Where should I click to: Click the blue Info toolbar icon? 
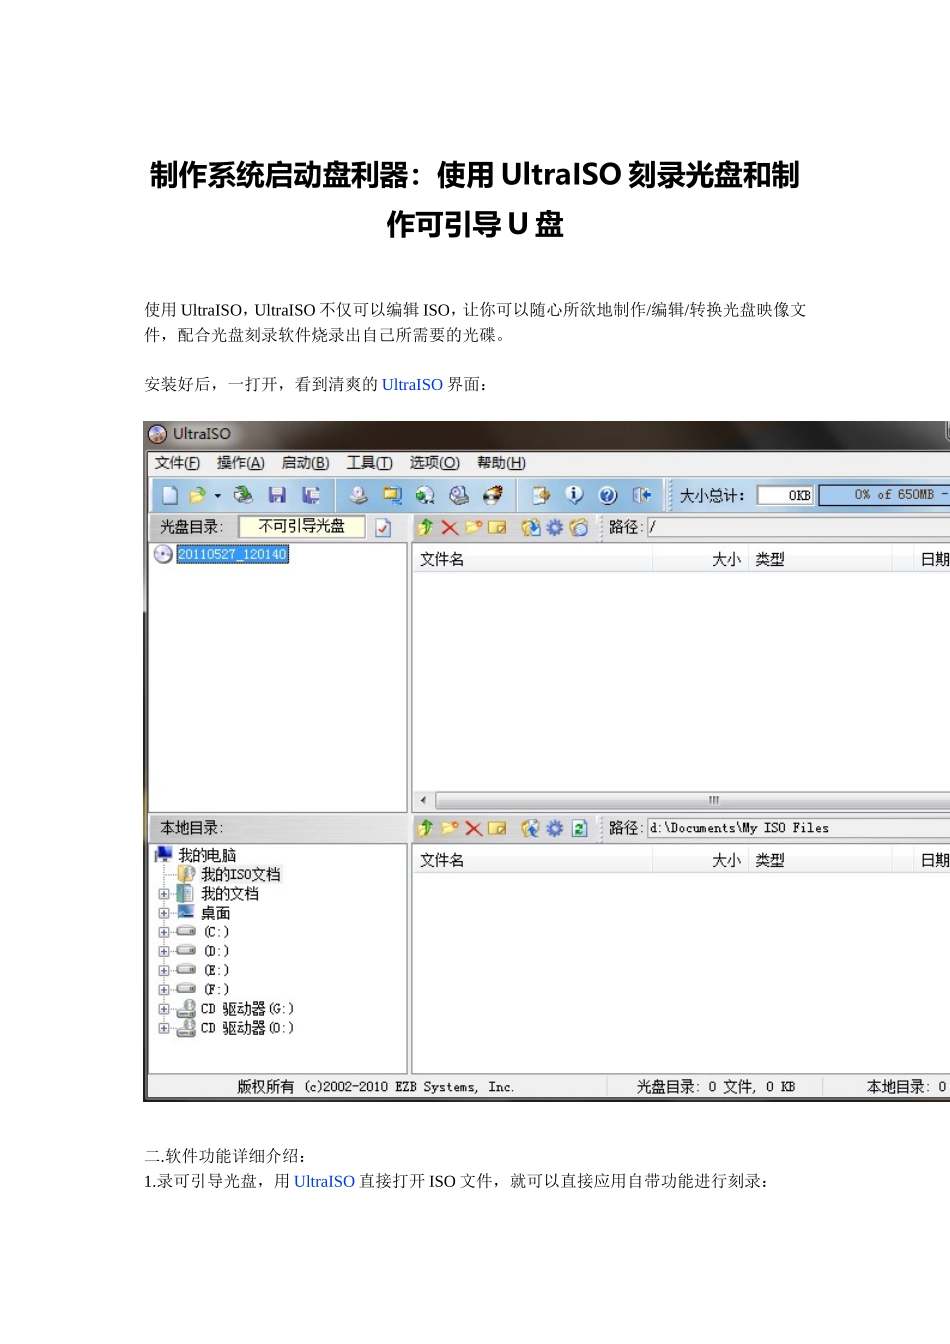(574, 495)
